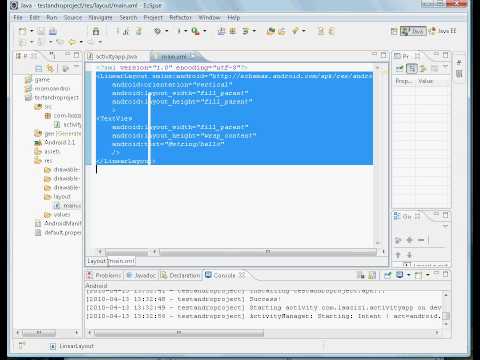Select the src folder
This screenshot has width=480, height=360.
point(48,107)
